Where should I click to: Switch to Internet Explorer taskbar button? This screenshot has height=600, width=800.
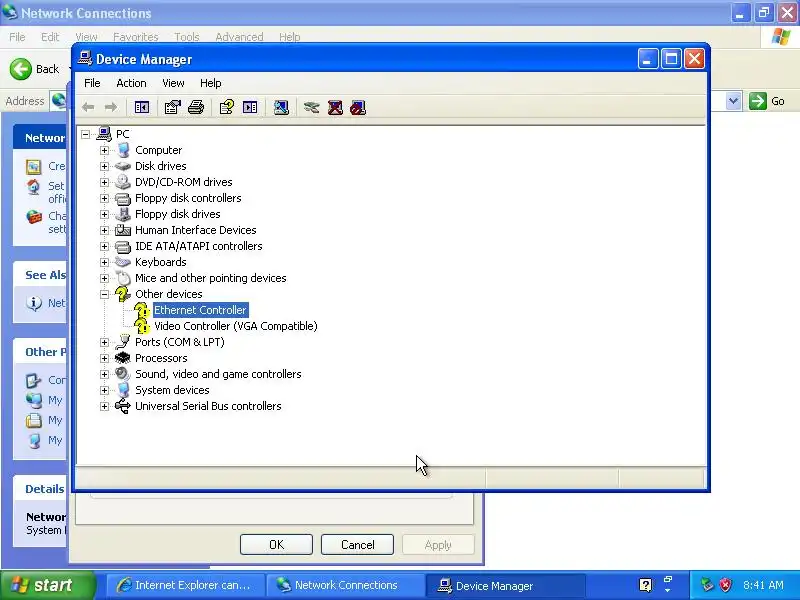(x=185, y=585)
